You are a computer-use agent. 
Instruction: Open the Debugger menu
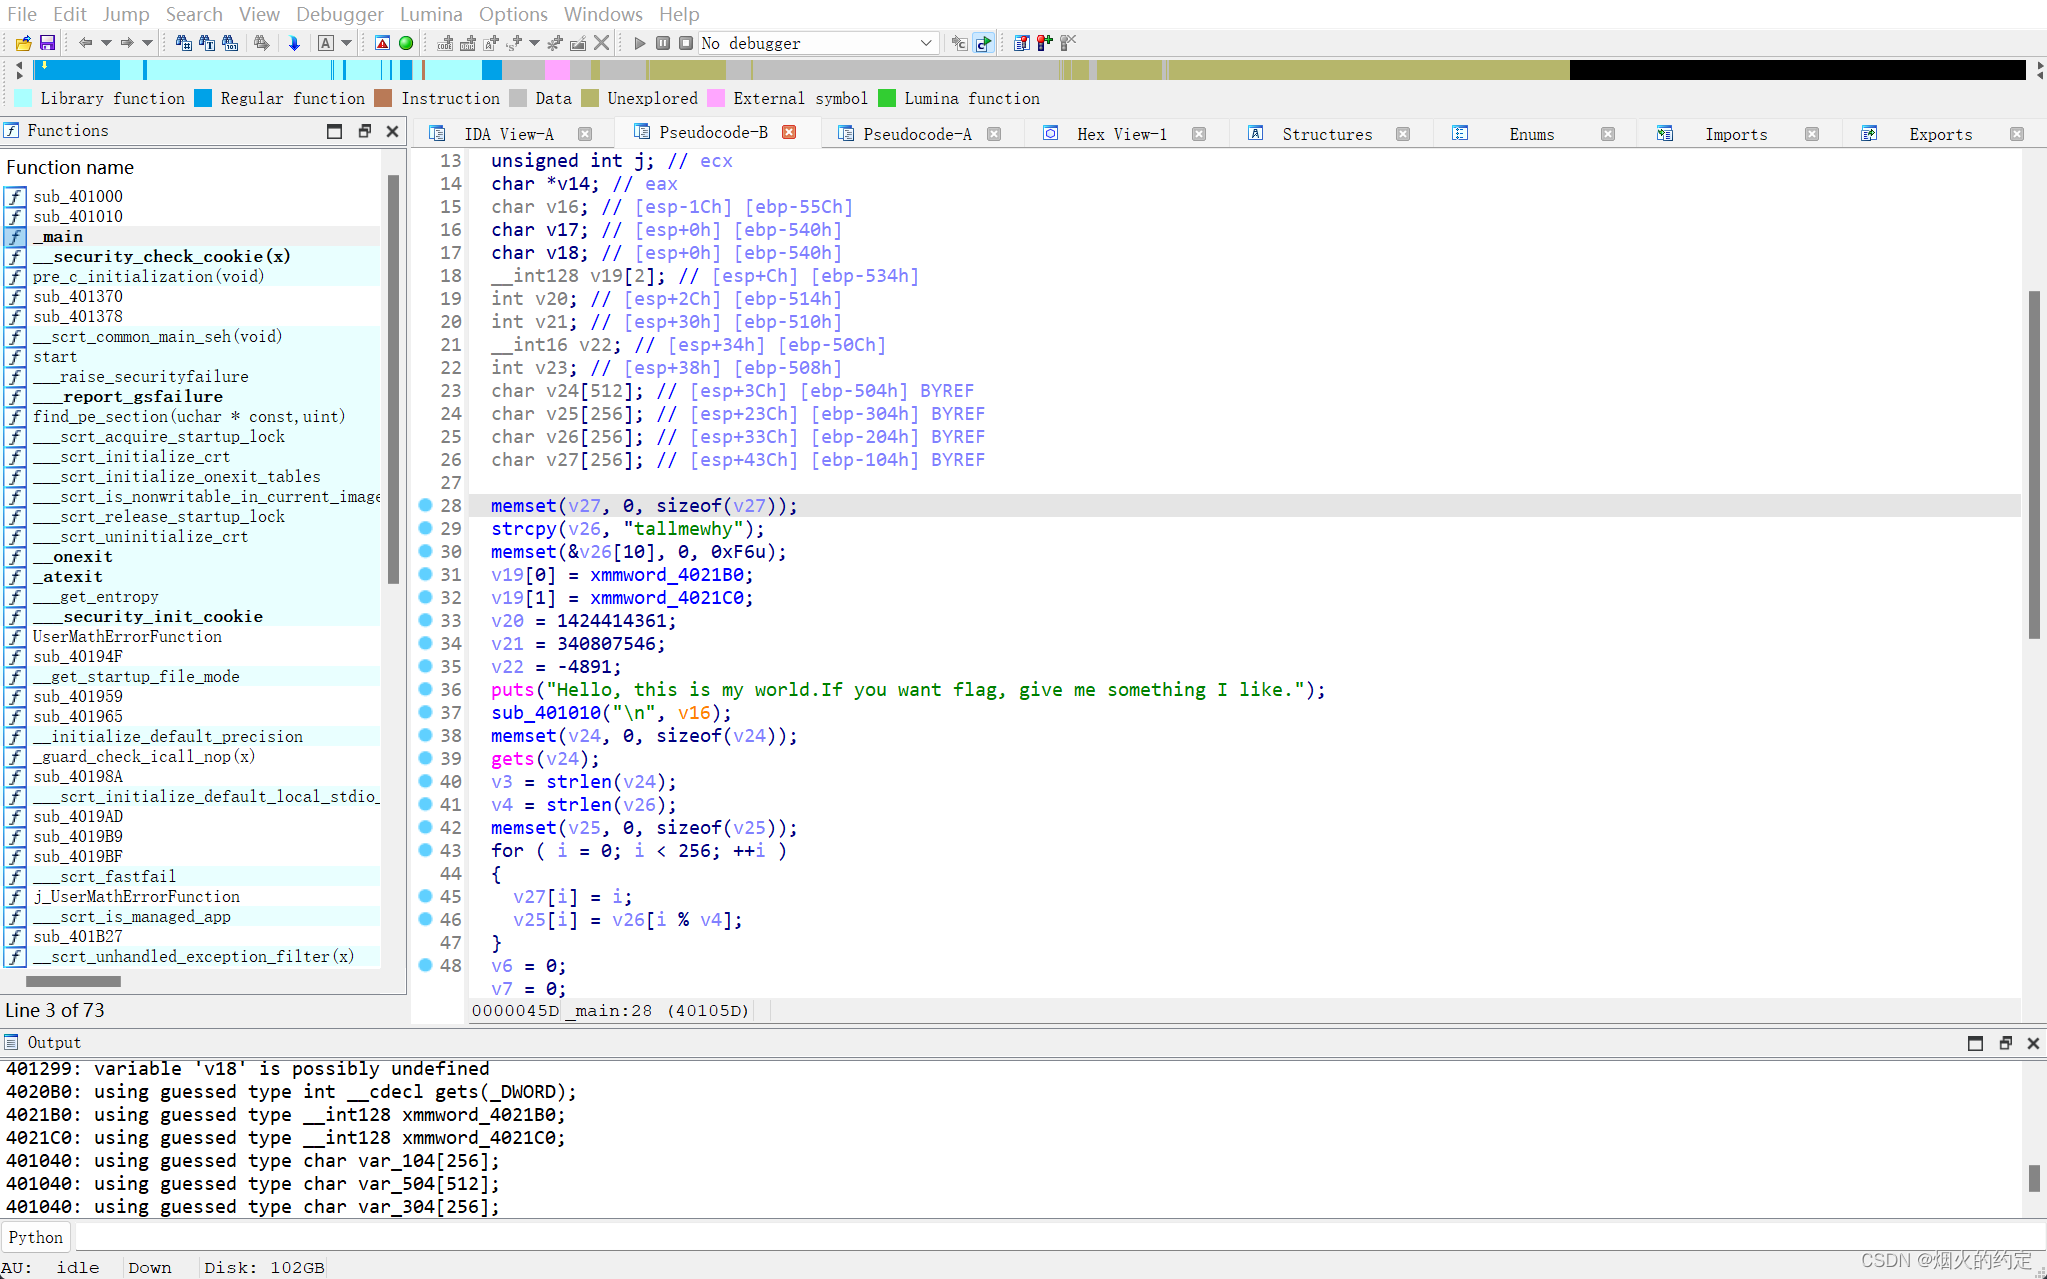tap(339, 14)
